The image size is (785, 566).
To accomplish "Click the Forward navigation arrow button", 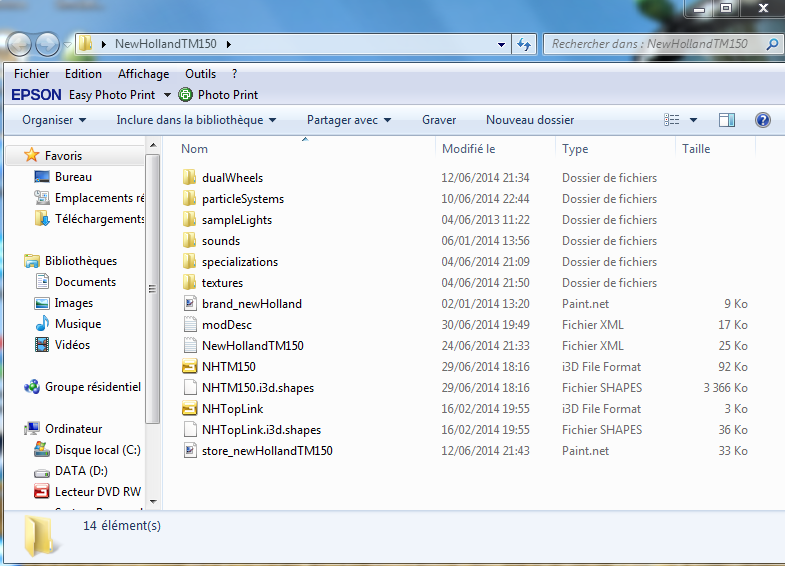I will click(x=48, y=44).
